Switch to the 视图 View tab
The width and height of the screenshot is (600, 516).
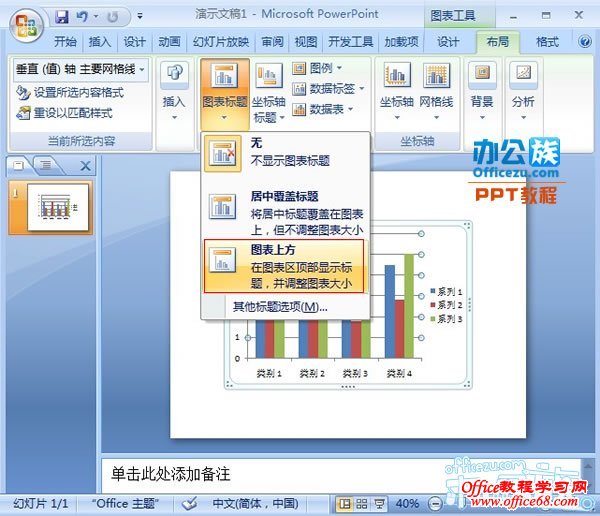coord(306,41)
